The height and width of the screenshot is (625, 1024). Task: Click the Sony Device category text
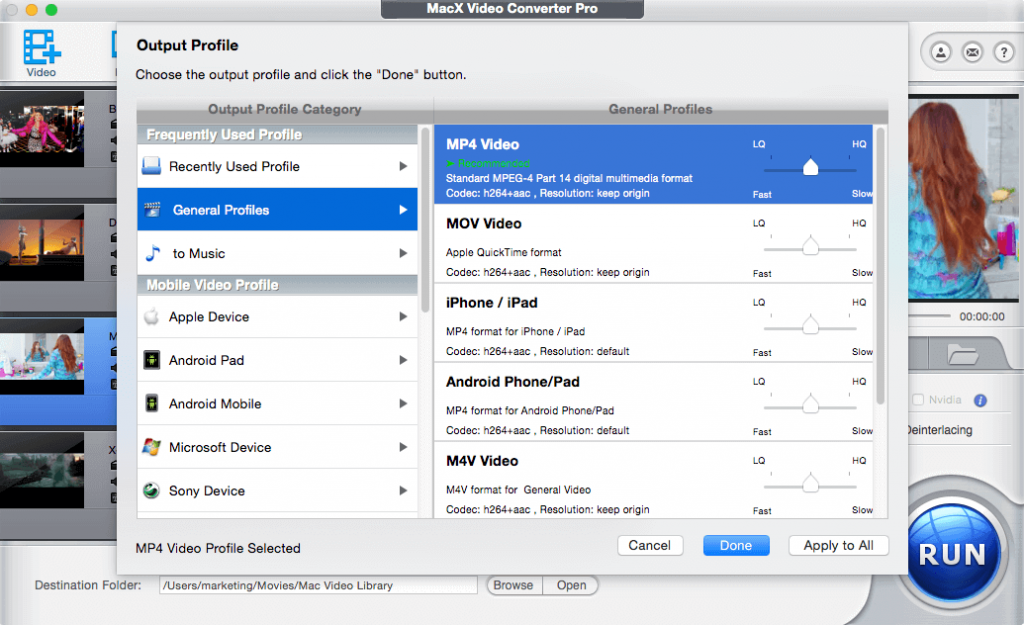(x=206, y=490)
